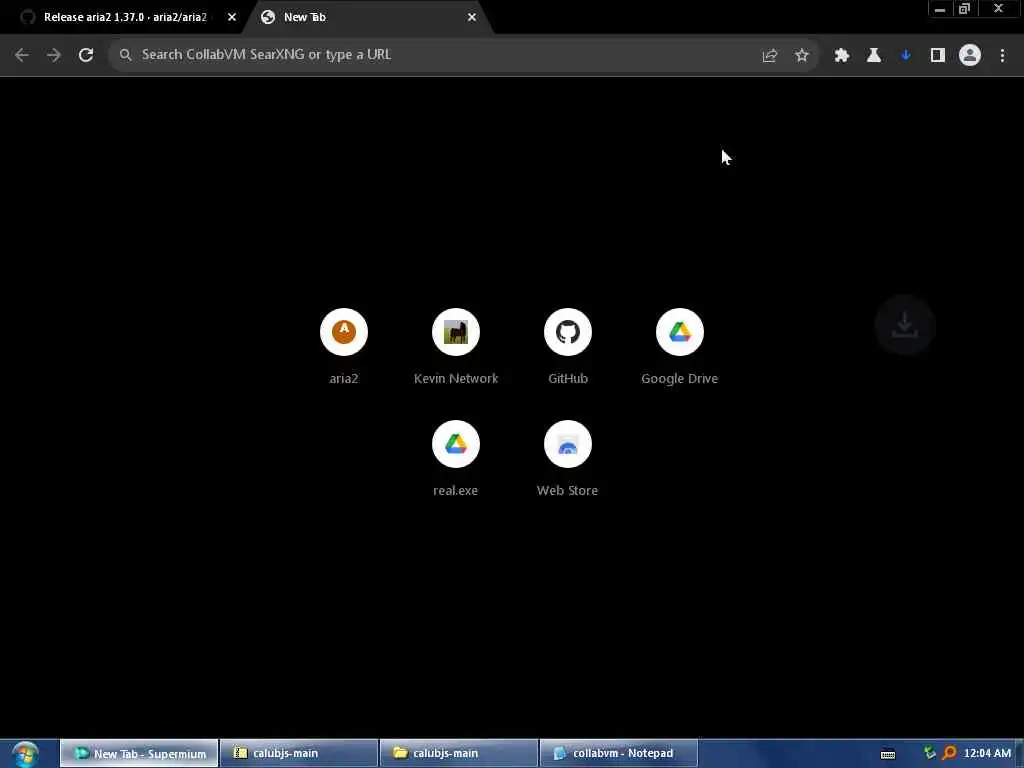Click the faded download circle on the page
This screenshot has width=1024, height=768.
[x=905, y=325]
